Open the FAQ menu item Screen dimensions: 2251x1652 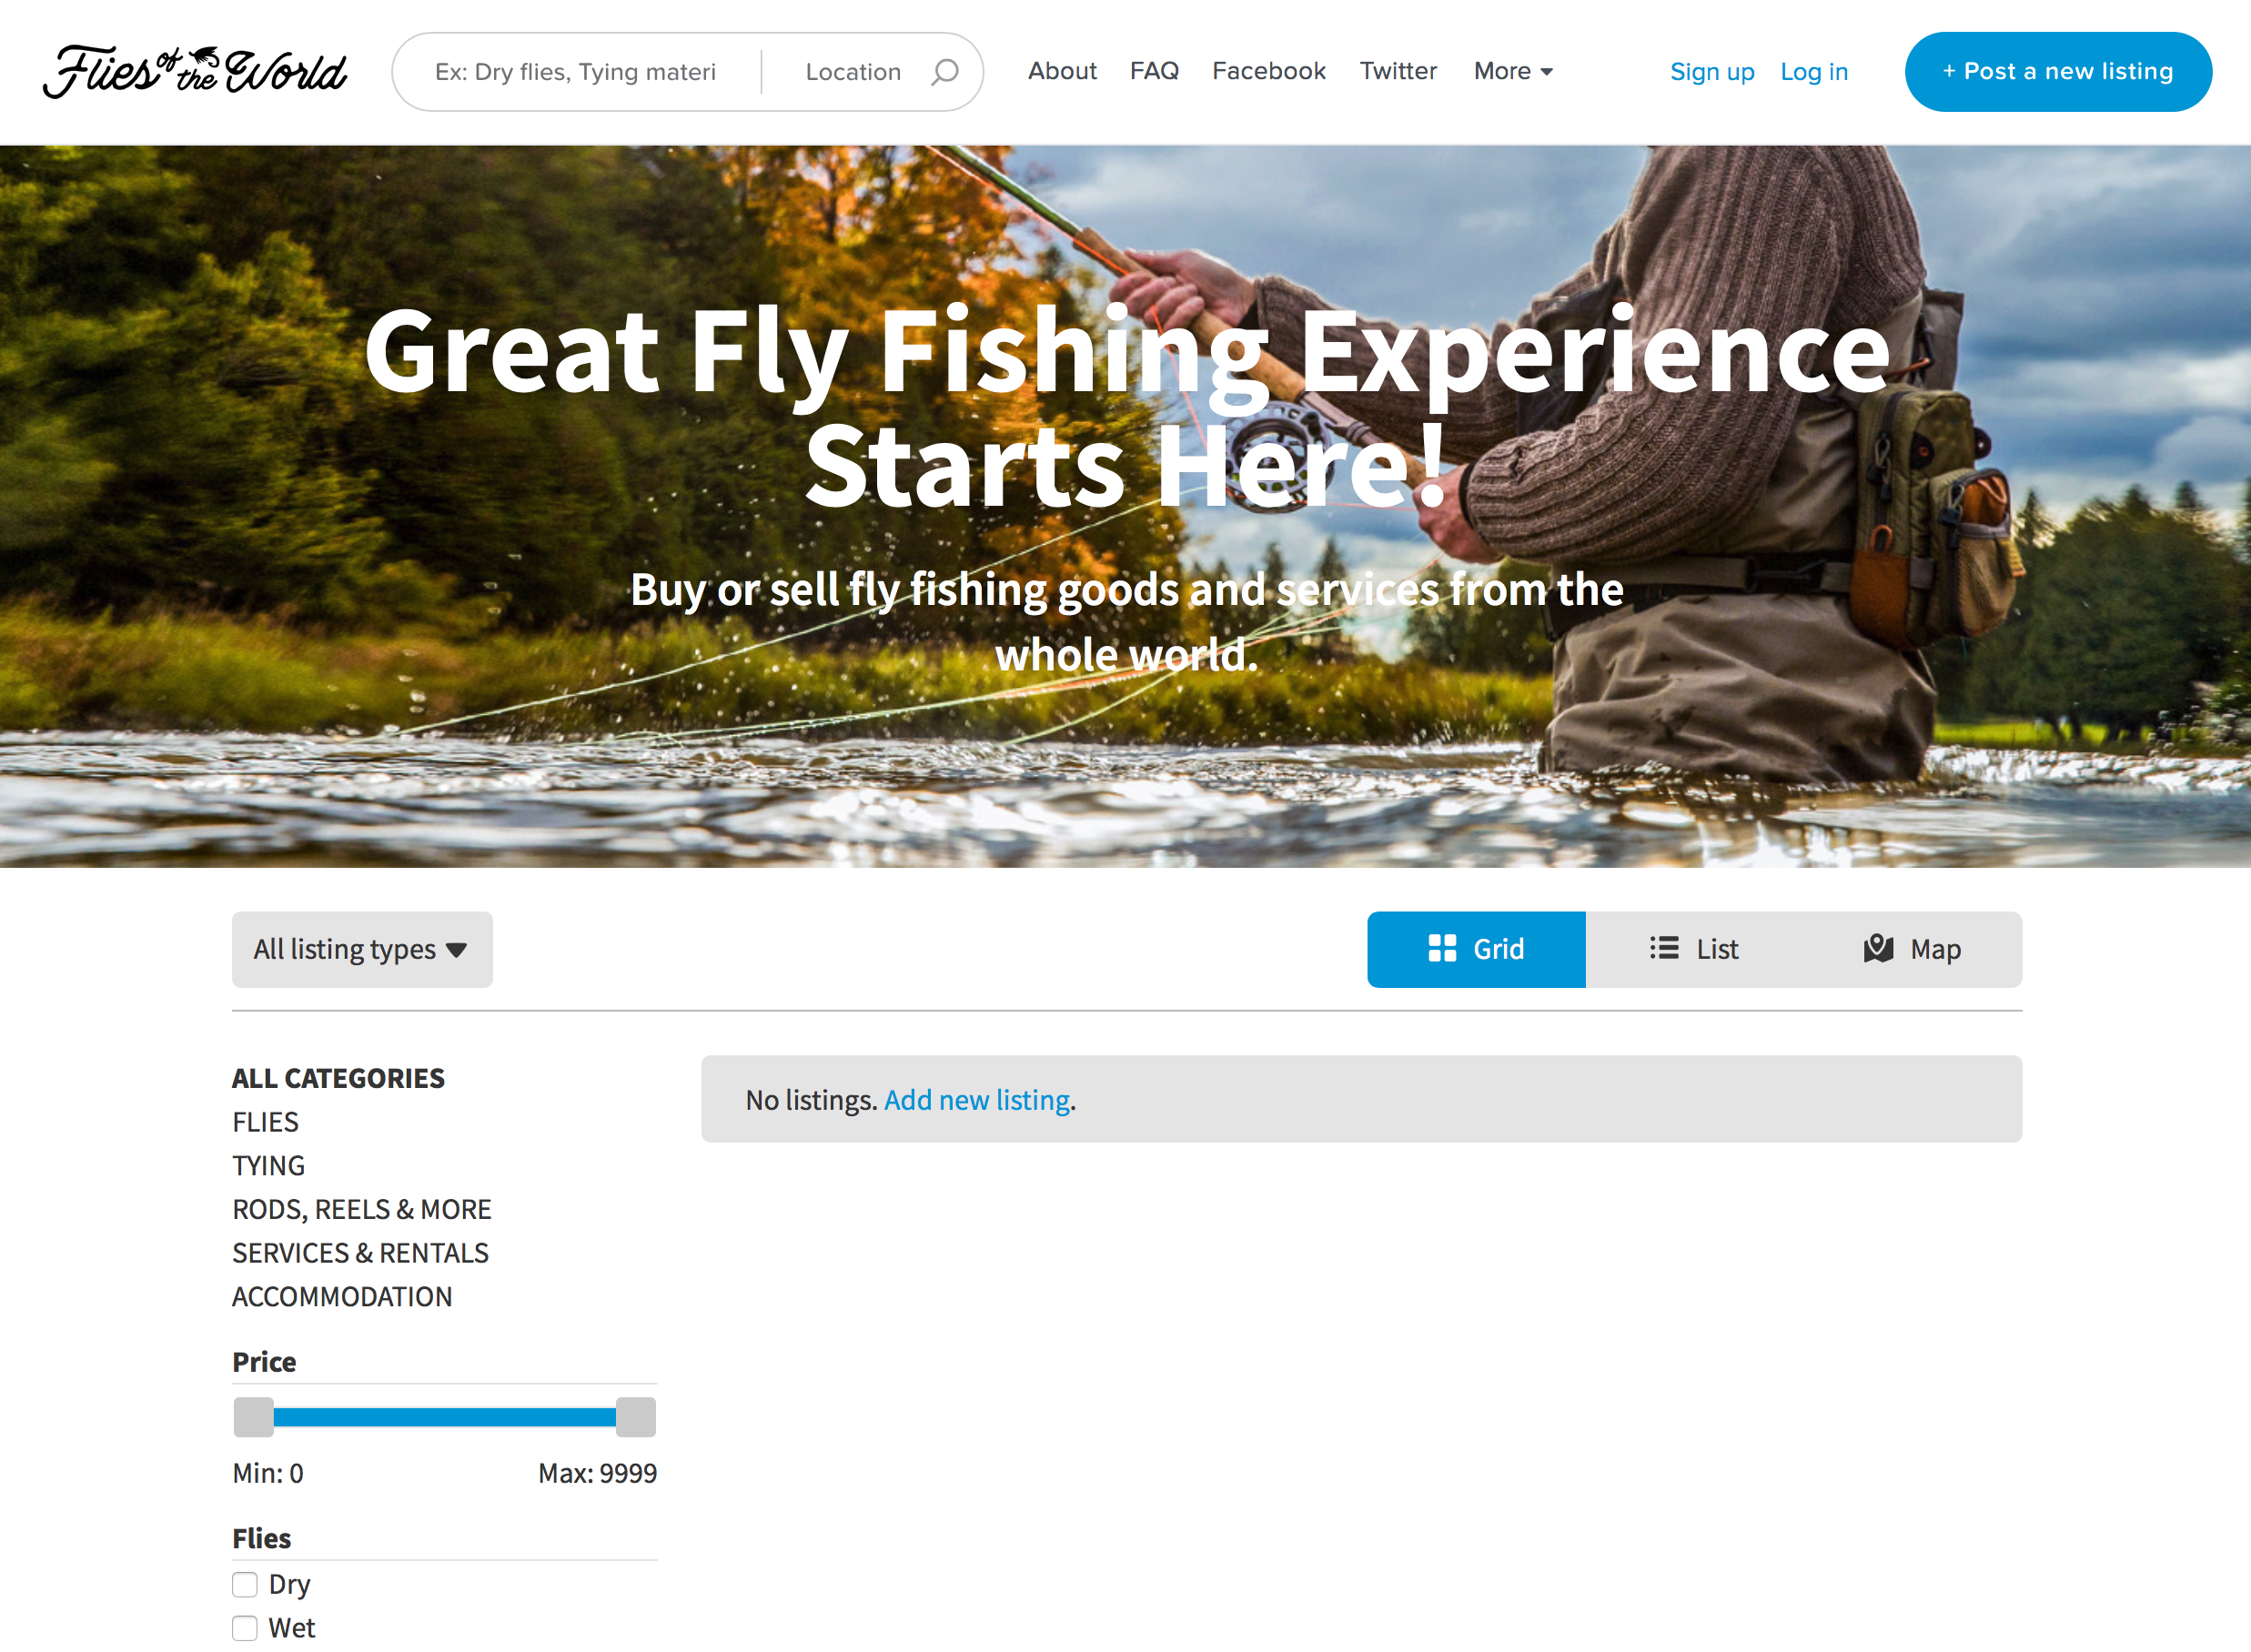click(x=1154, y=71)
